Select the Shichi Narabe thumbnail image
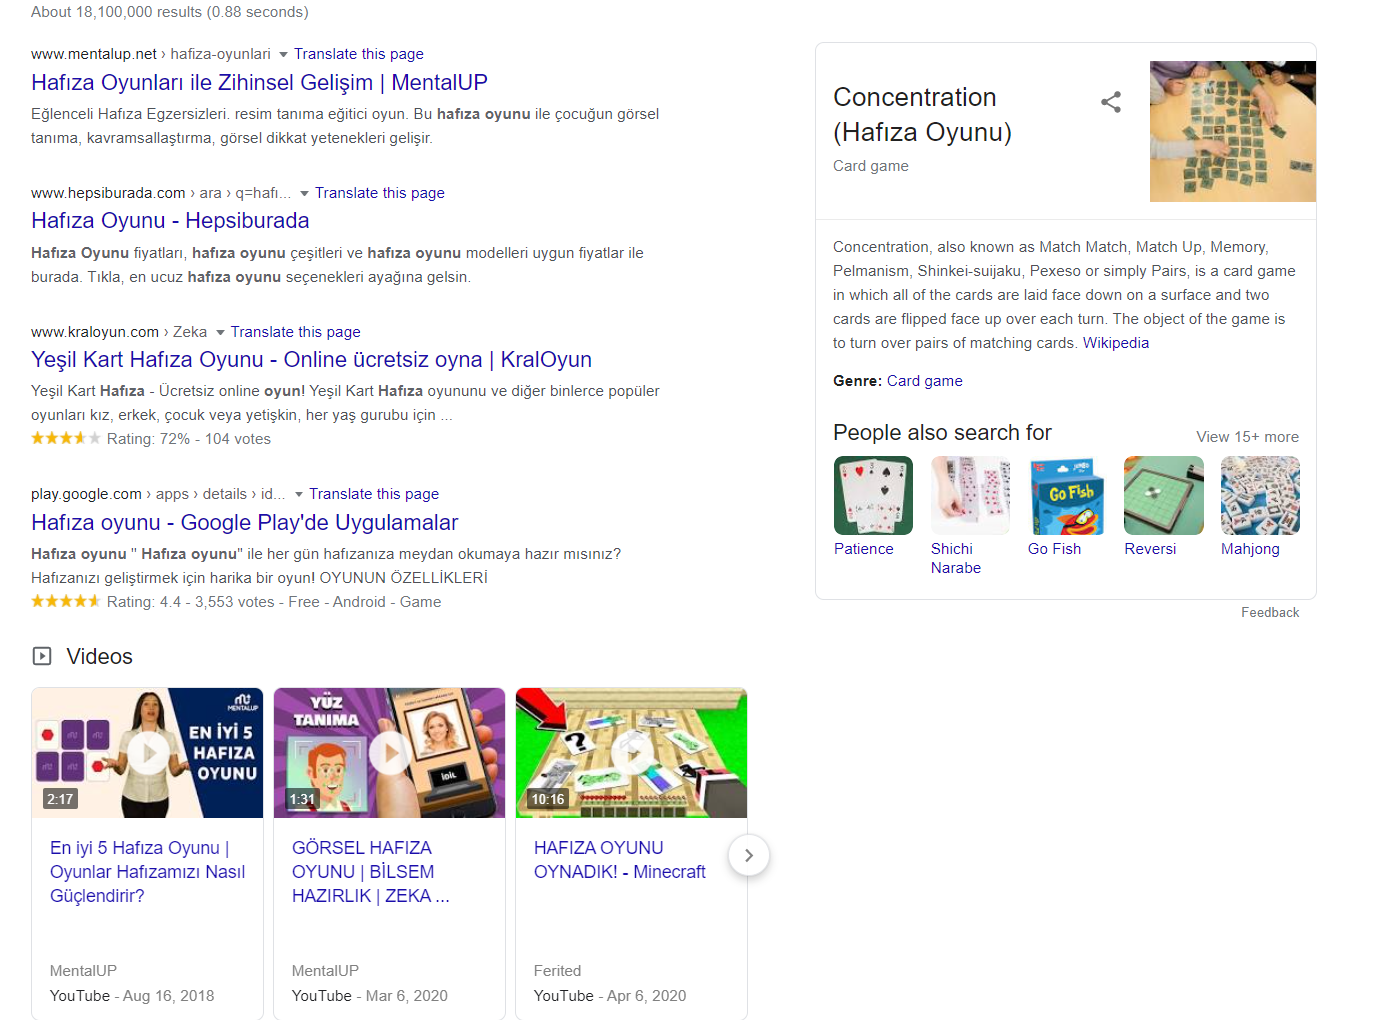Viewport: 1393px width, 1020px height. [x=970, y=495]
